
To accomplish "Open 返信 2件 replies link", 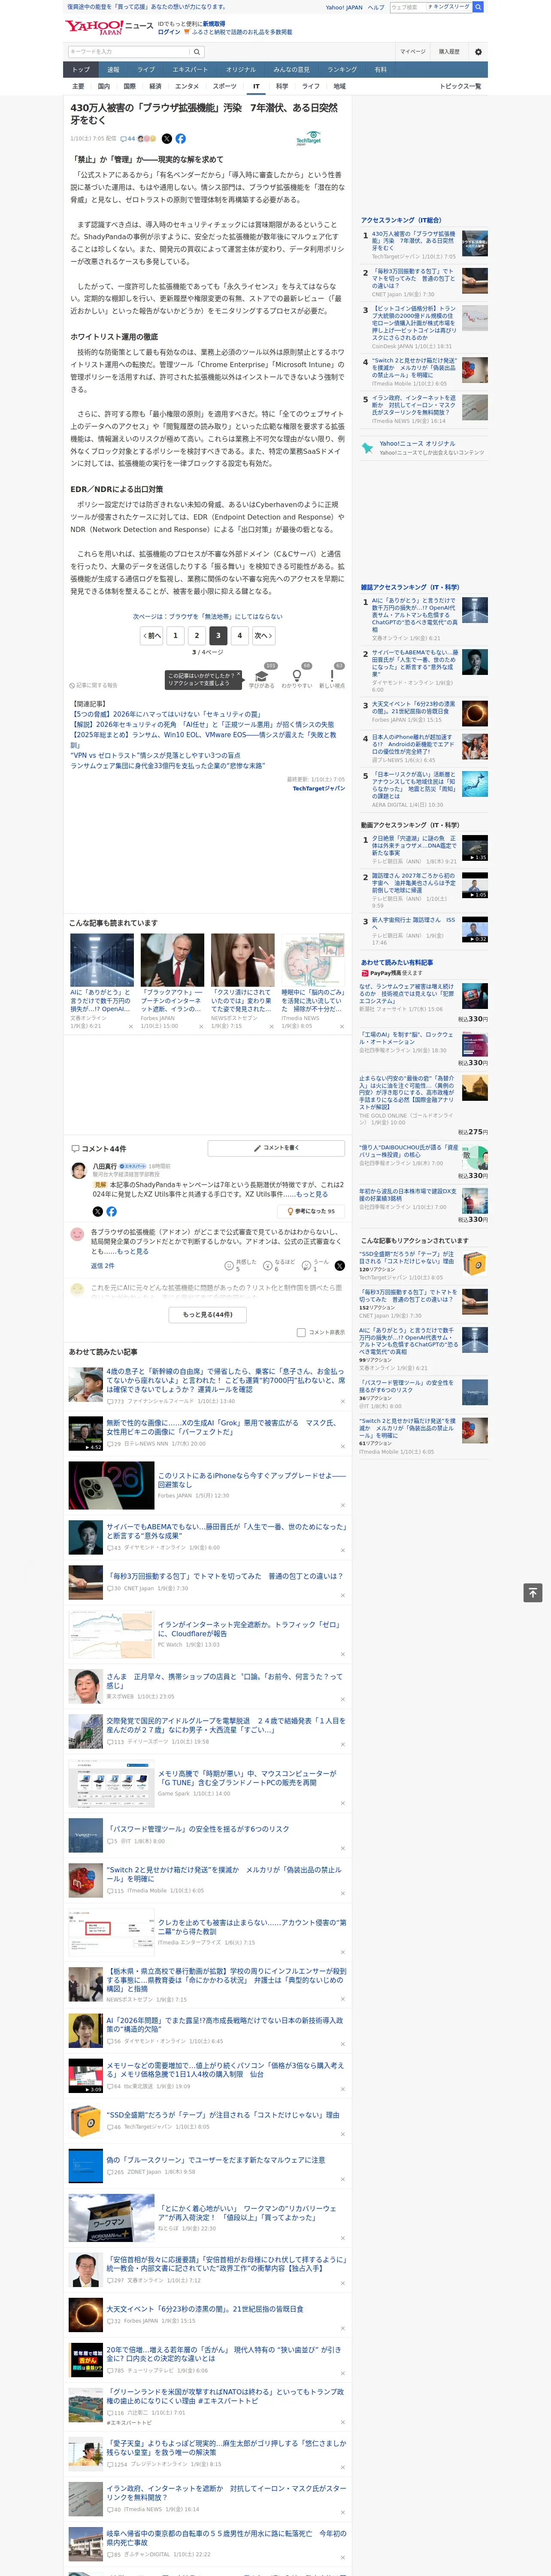I will click(103, 1266).
